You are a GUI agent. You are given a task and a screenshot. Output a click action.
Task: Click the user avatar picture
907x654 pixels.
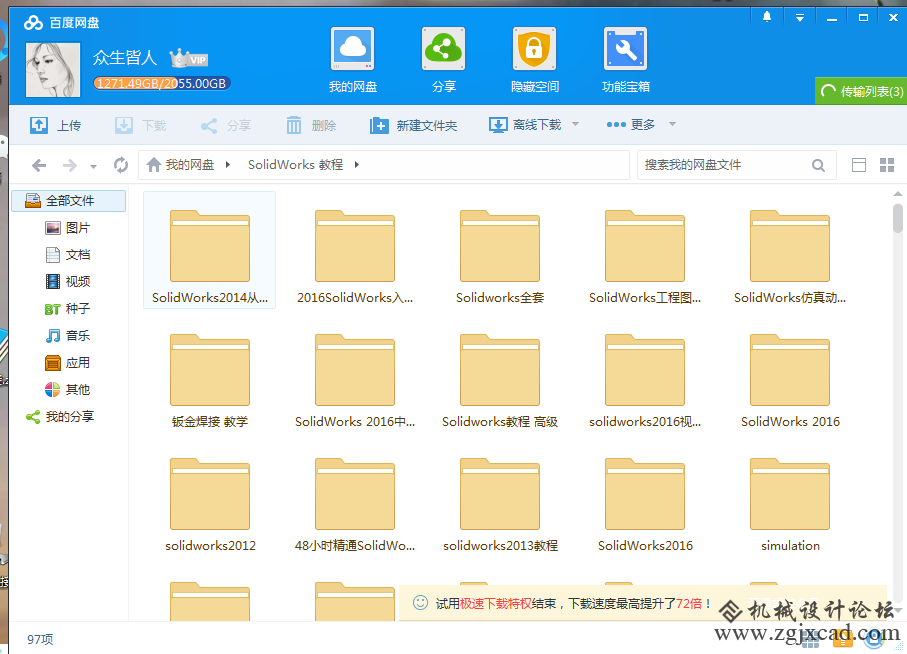(x=53, y=69)
